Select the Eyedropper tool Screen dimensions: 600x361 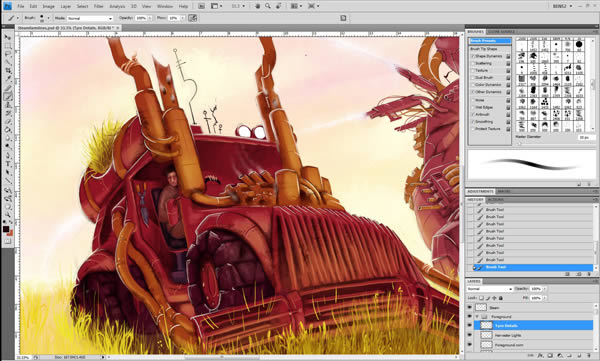8,79
